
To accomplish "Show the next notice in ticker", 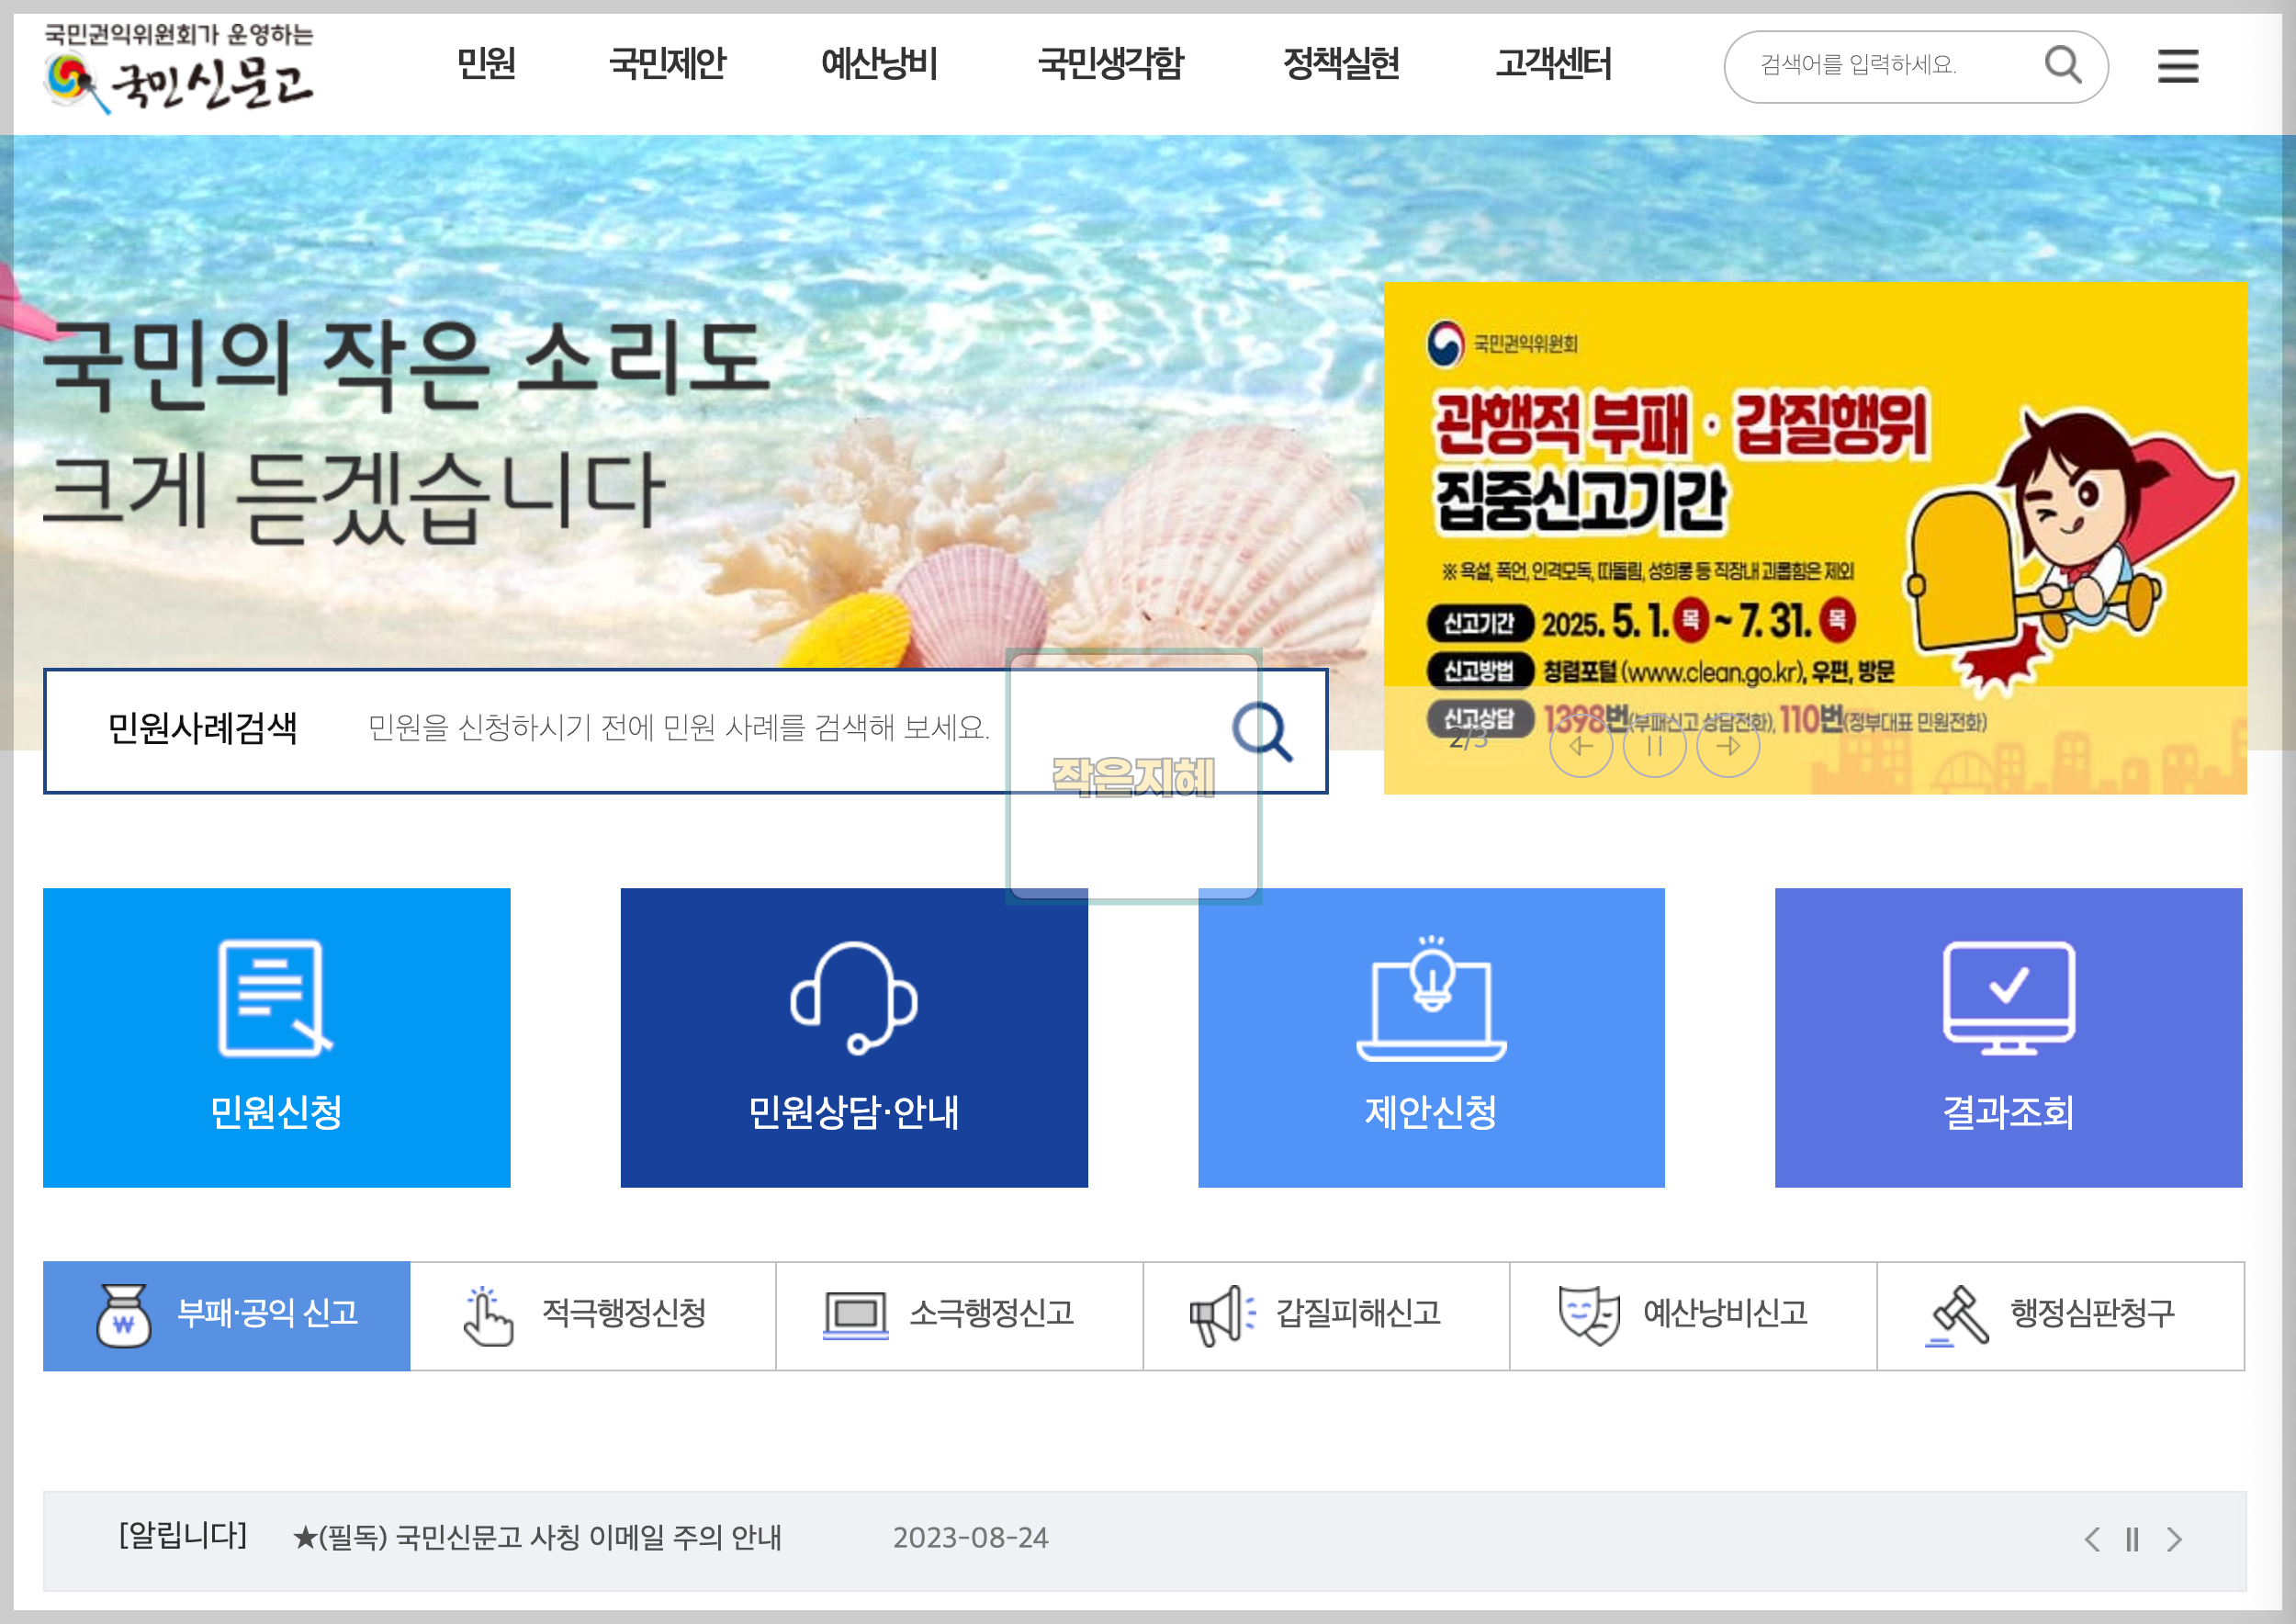I will (2173, 1539).
